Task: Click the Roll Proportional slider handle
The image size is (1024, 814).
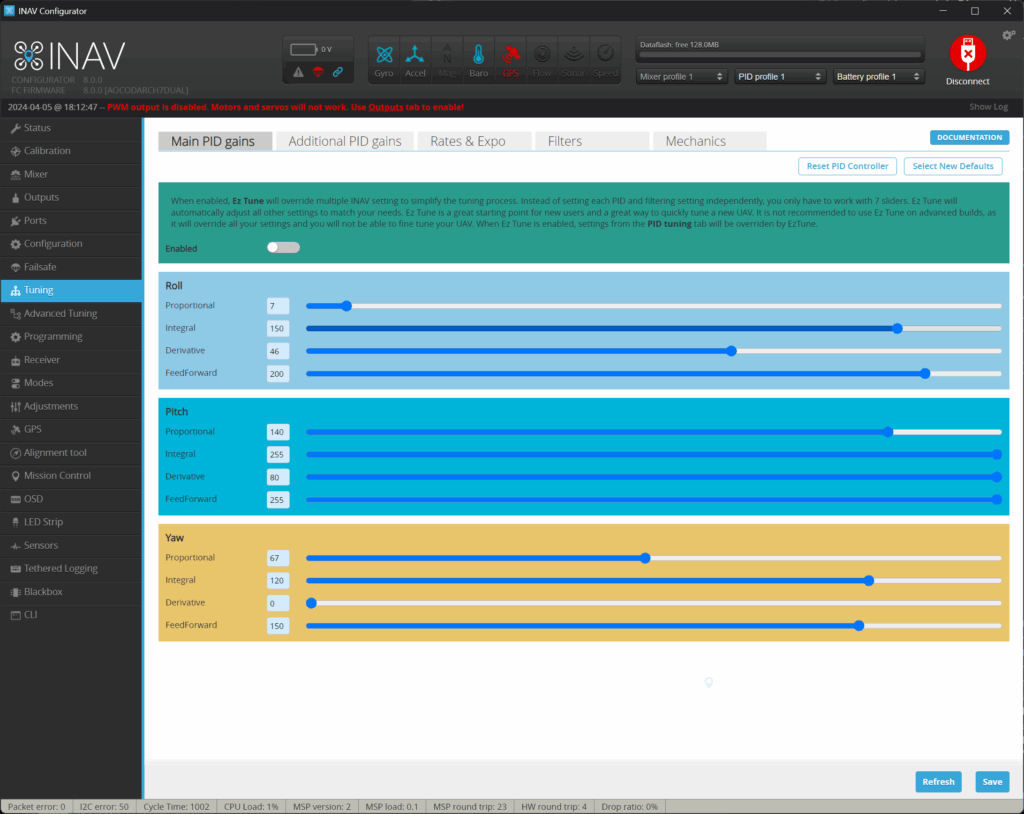Action: click(x=347, y=306)
